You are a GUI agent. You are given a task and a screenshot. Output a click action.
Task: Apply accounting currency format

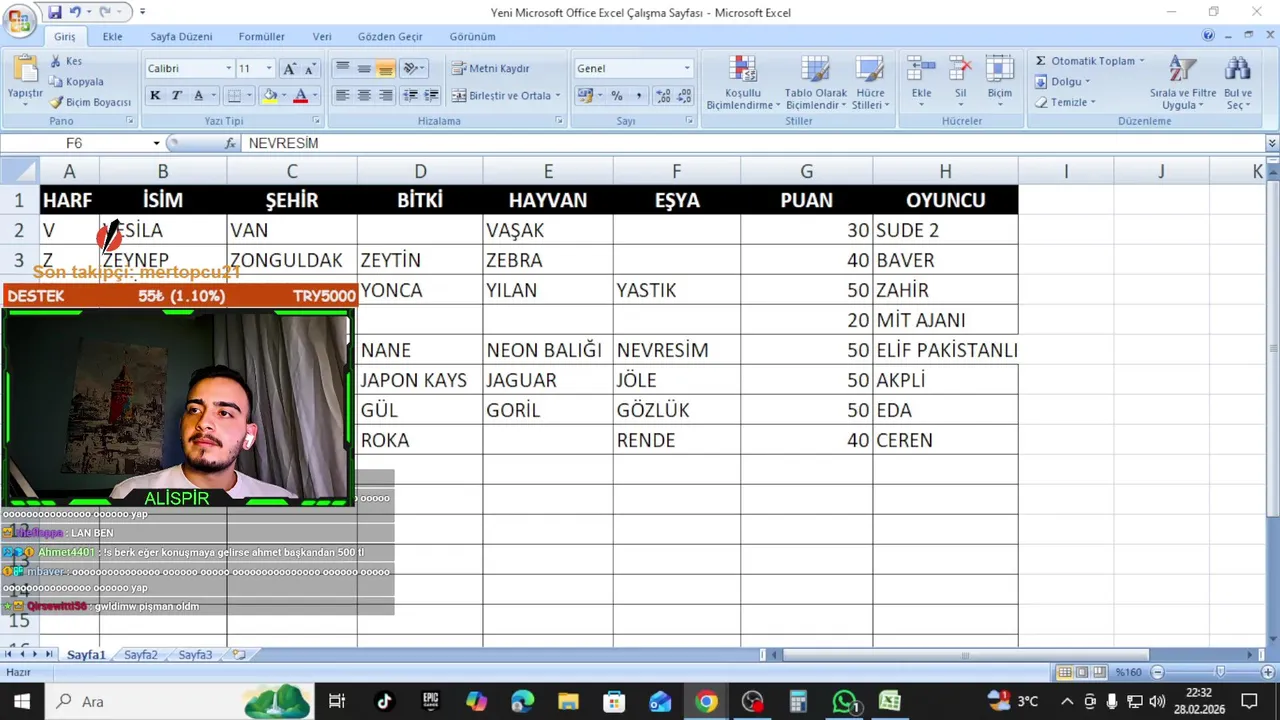tap(587, 96)
